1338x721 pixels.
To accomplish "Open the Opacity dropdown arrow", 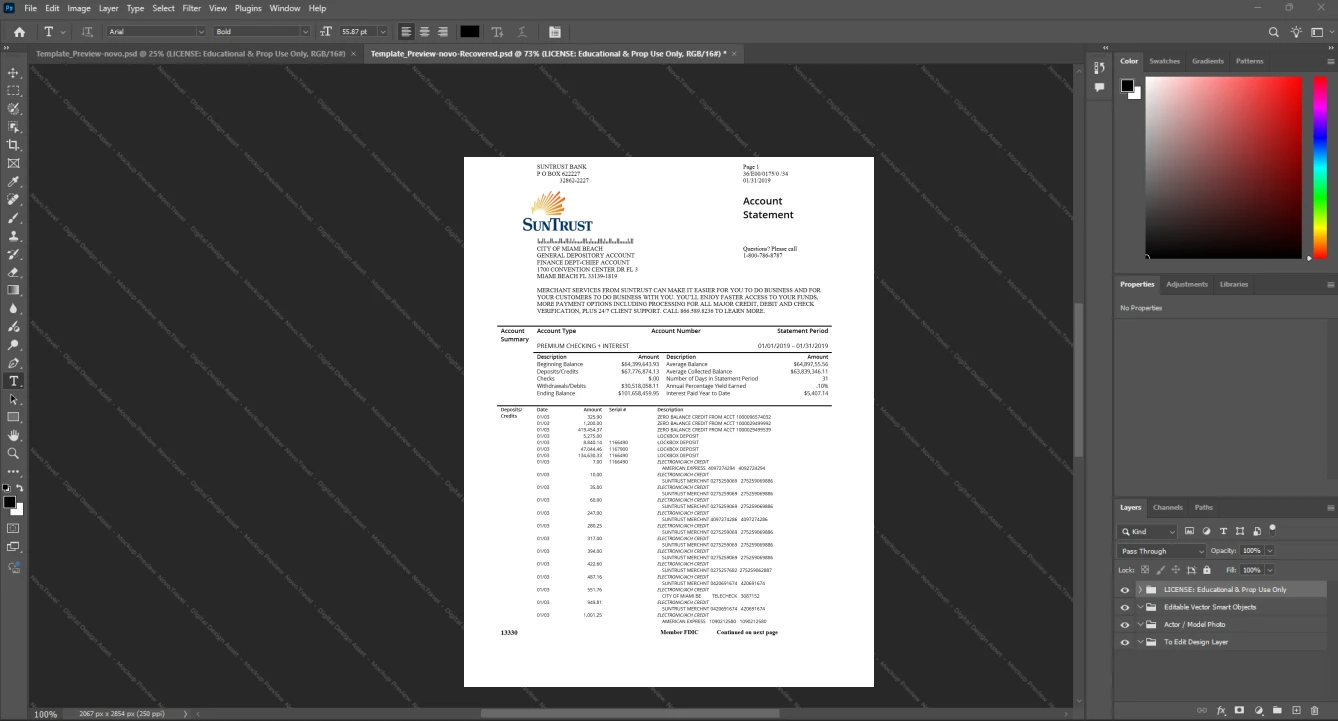I will pyautogui.click(x=1270, y=551).
